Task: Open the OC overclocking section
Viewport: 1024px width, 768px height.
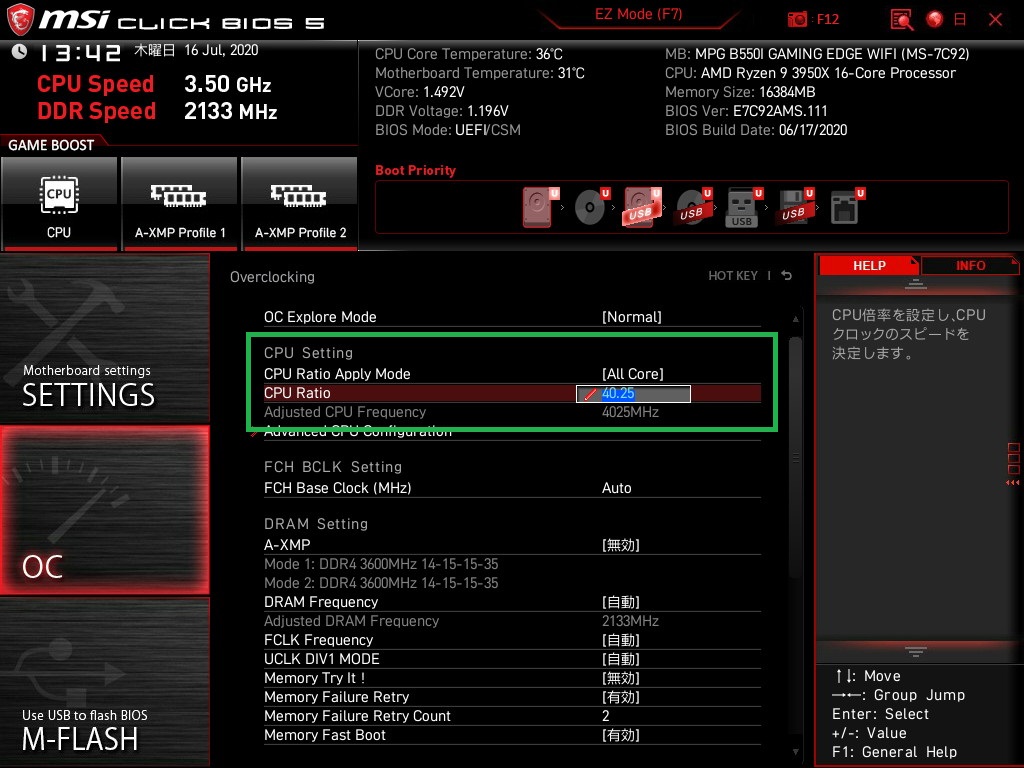Action: pyautogui.click(x=104, y=510)
